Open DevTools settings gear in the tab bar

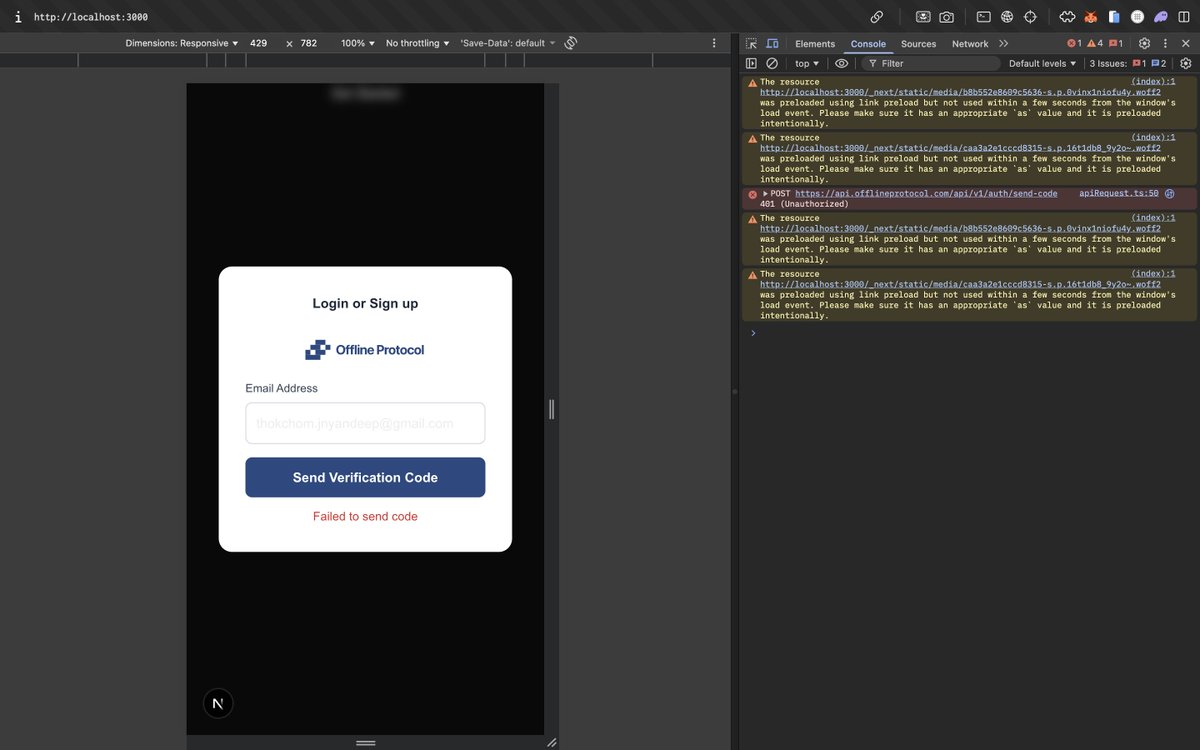[x=1145, y=44]
